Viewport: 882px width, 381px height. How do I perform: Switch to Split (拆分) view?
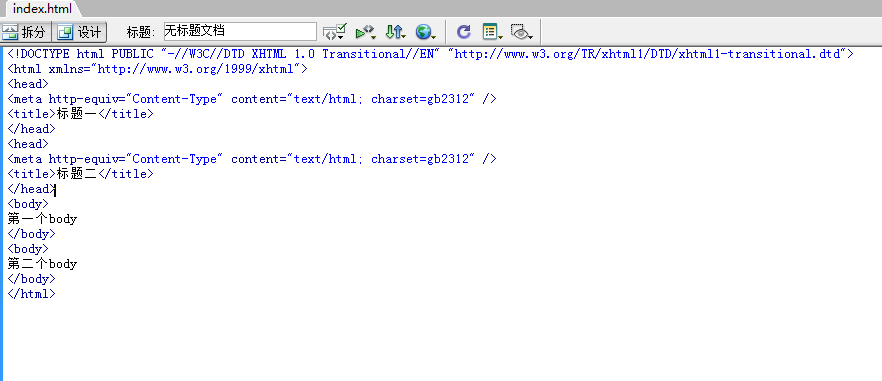pos(26,32)
